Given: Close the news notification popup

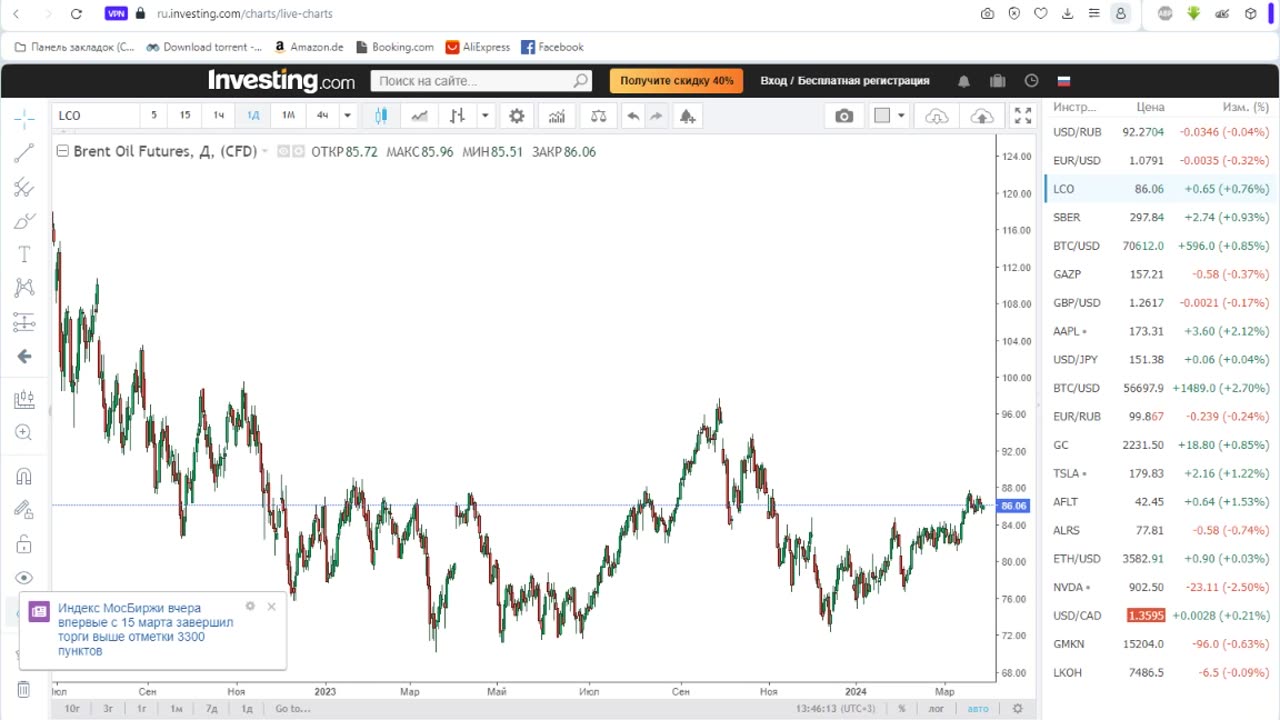Looking at the screenshot, I should click(271, 606).
